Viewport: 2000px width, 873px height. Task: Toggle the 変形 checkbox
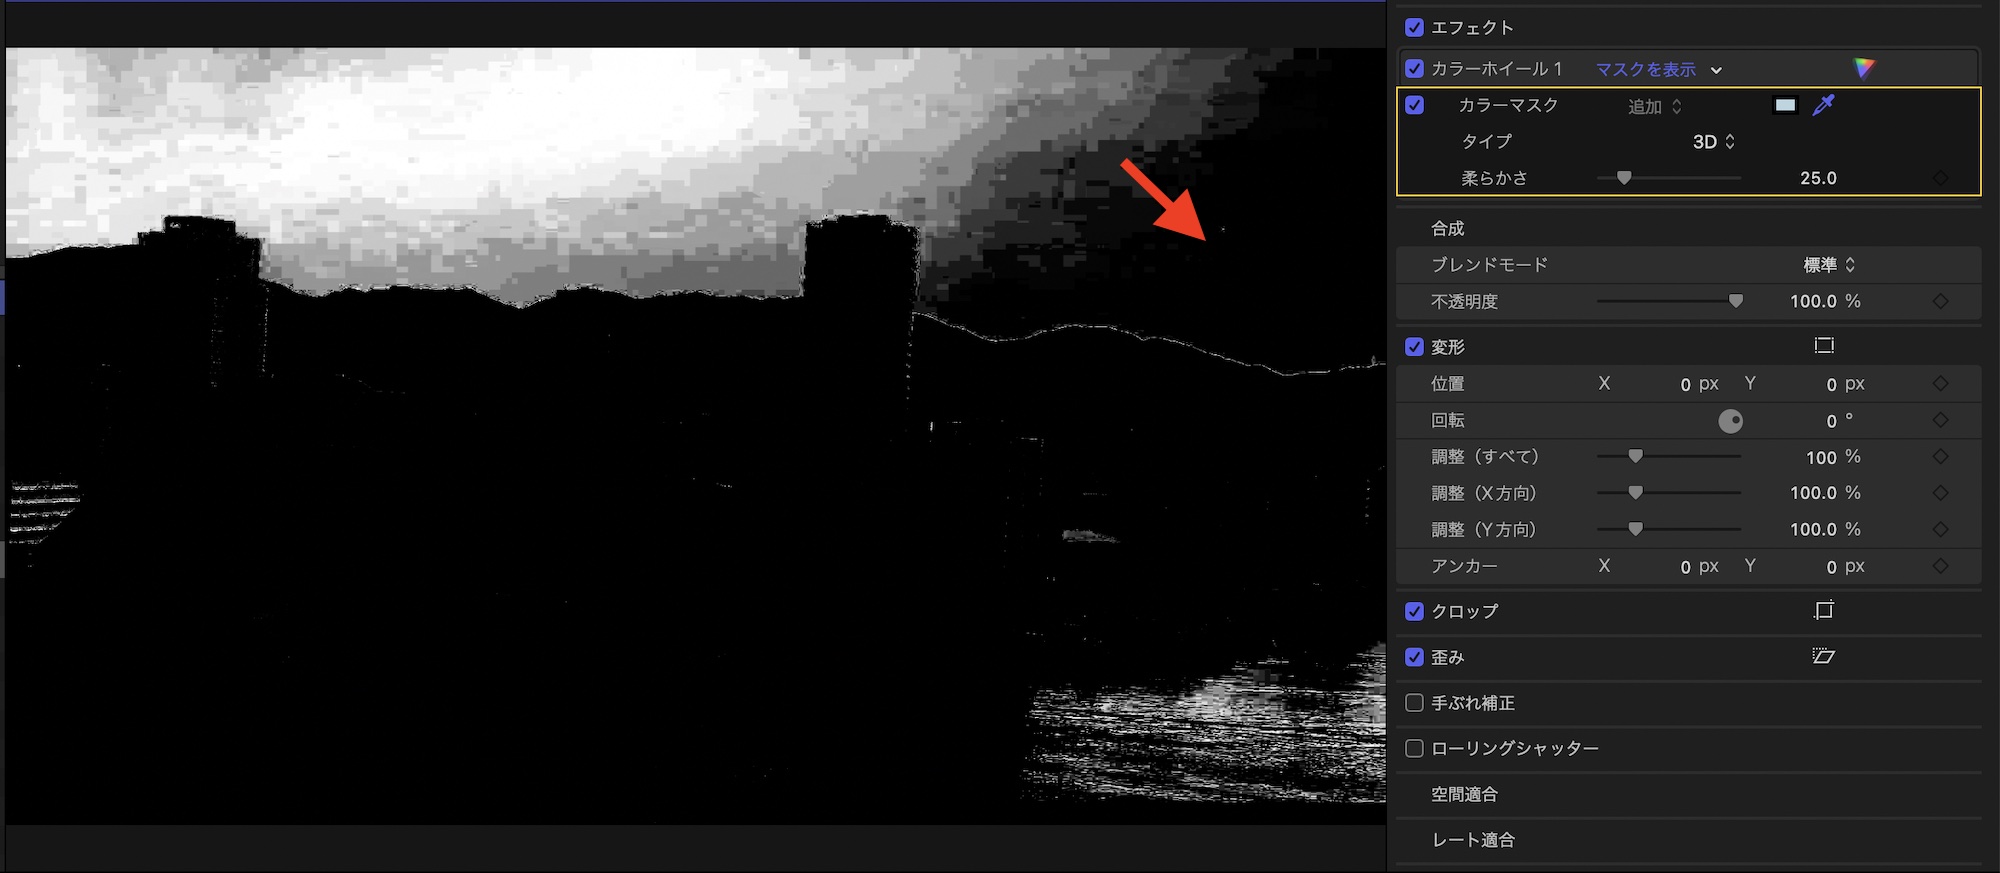coord(1414,347)
